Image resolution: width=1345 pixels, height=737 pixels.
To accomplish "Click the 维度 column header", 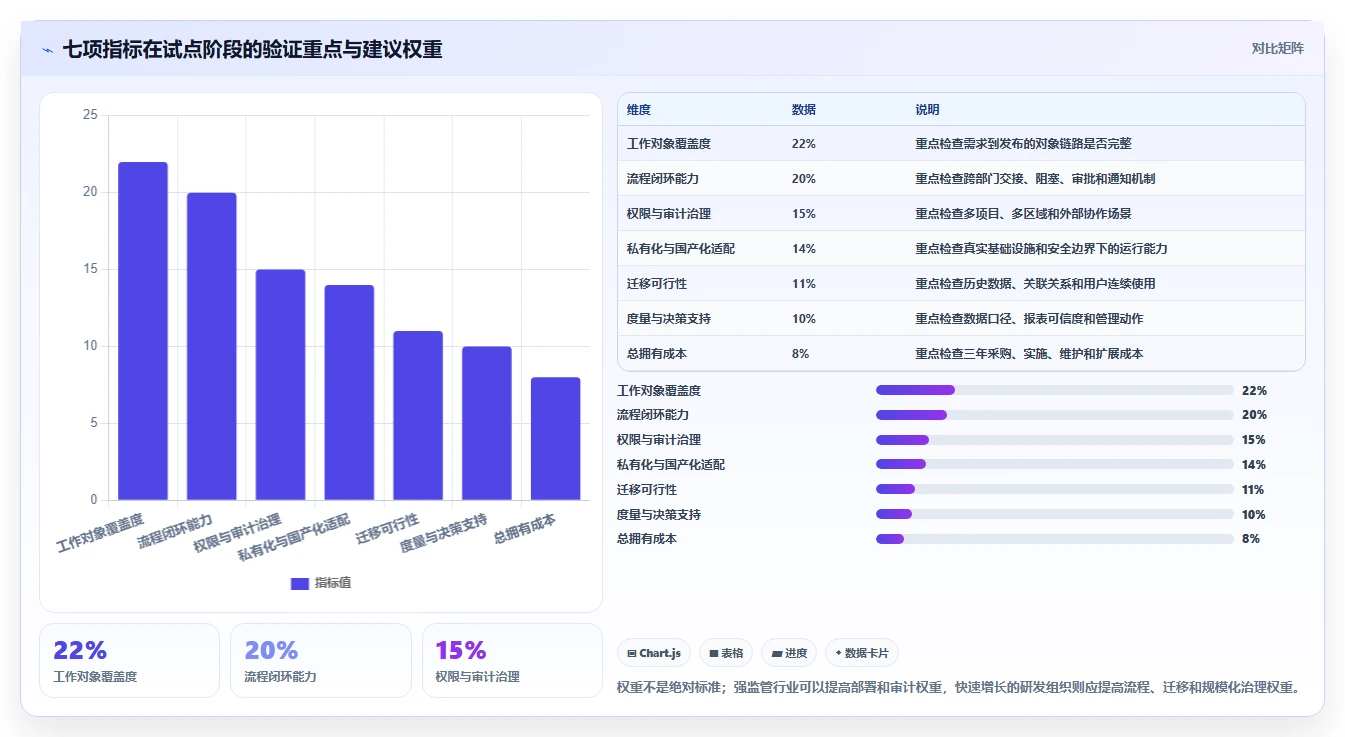I will [x=639, y=109].
